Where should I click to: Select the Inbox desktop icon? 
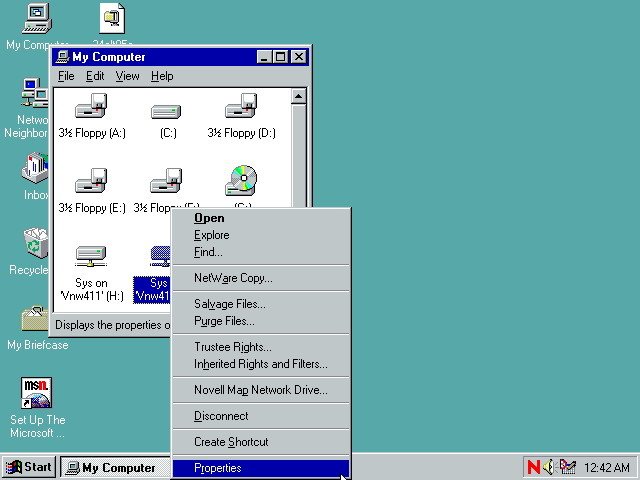click(x=36, y=167)
